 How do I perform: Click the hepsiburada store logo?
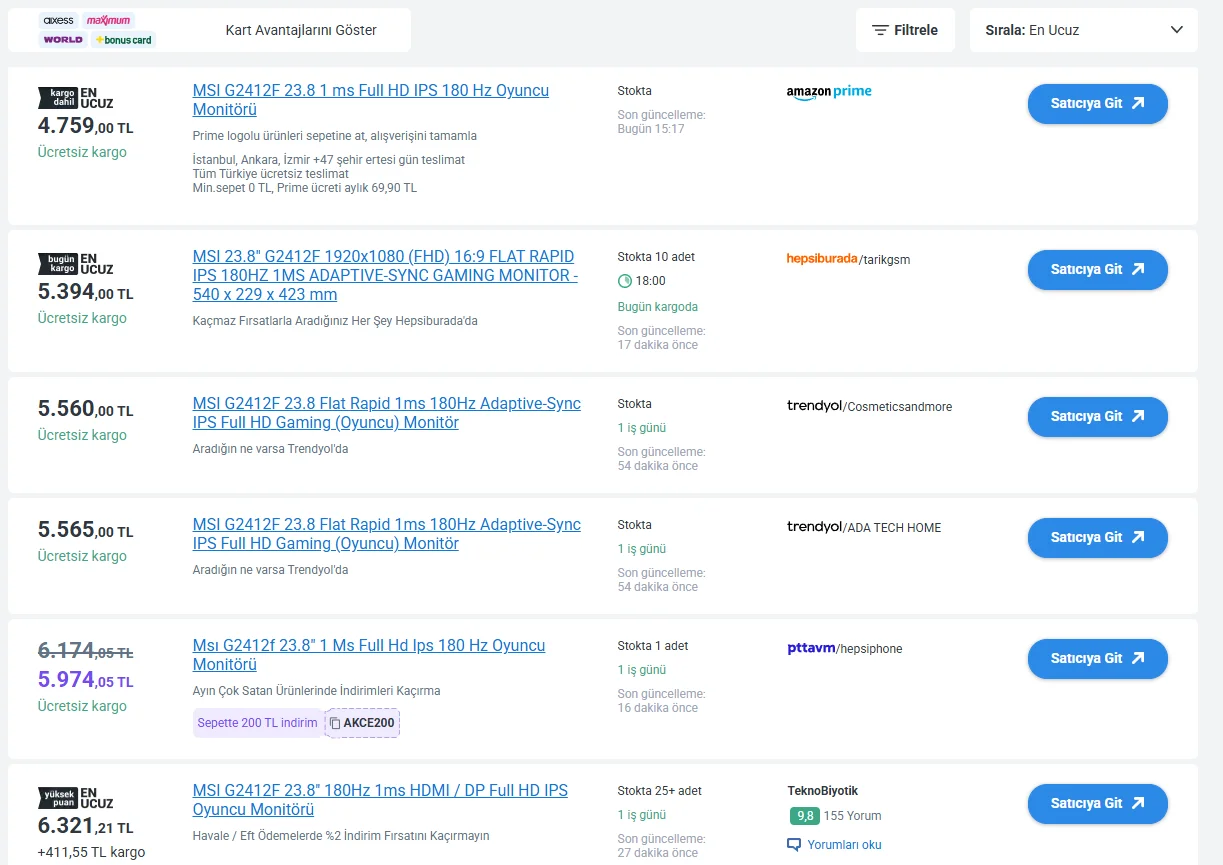point(822,259)
